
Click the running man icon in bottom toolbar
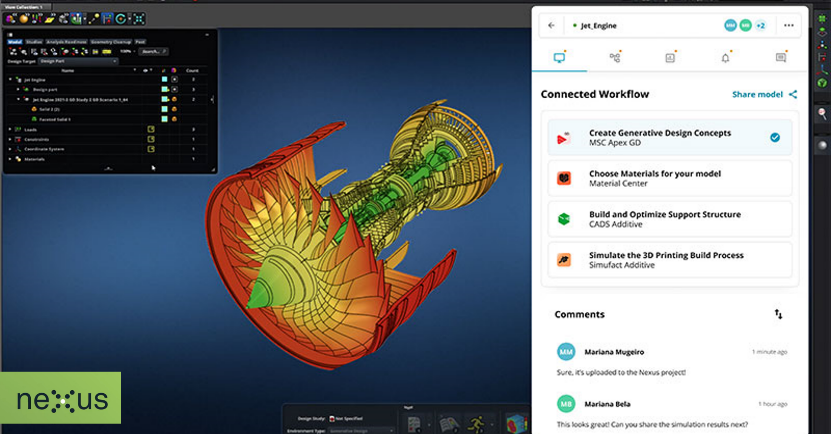[x=476, y=425]
